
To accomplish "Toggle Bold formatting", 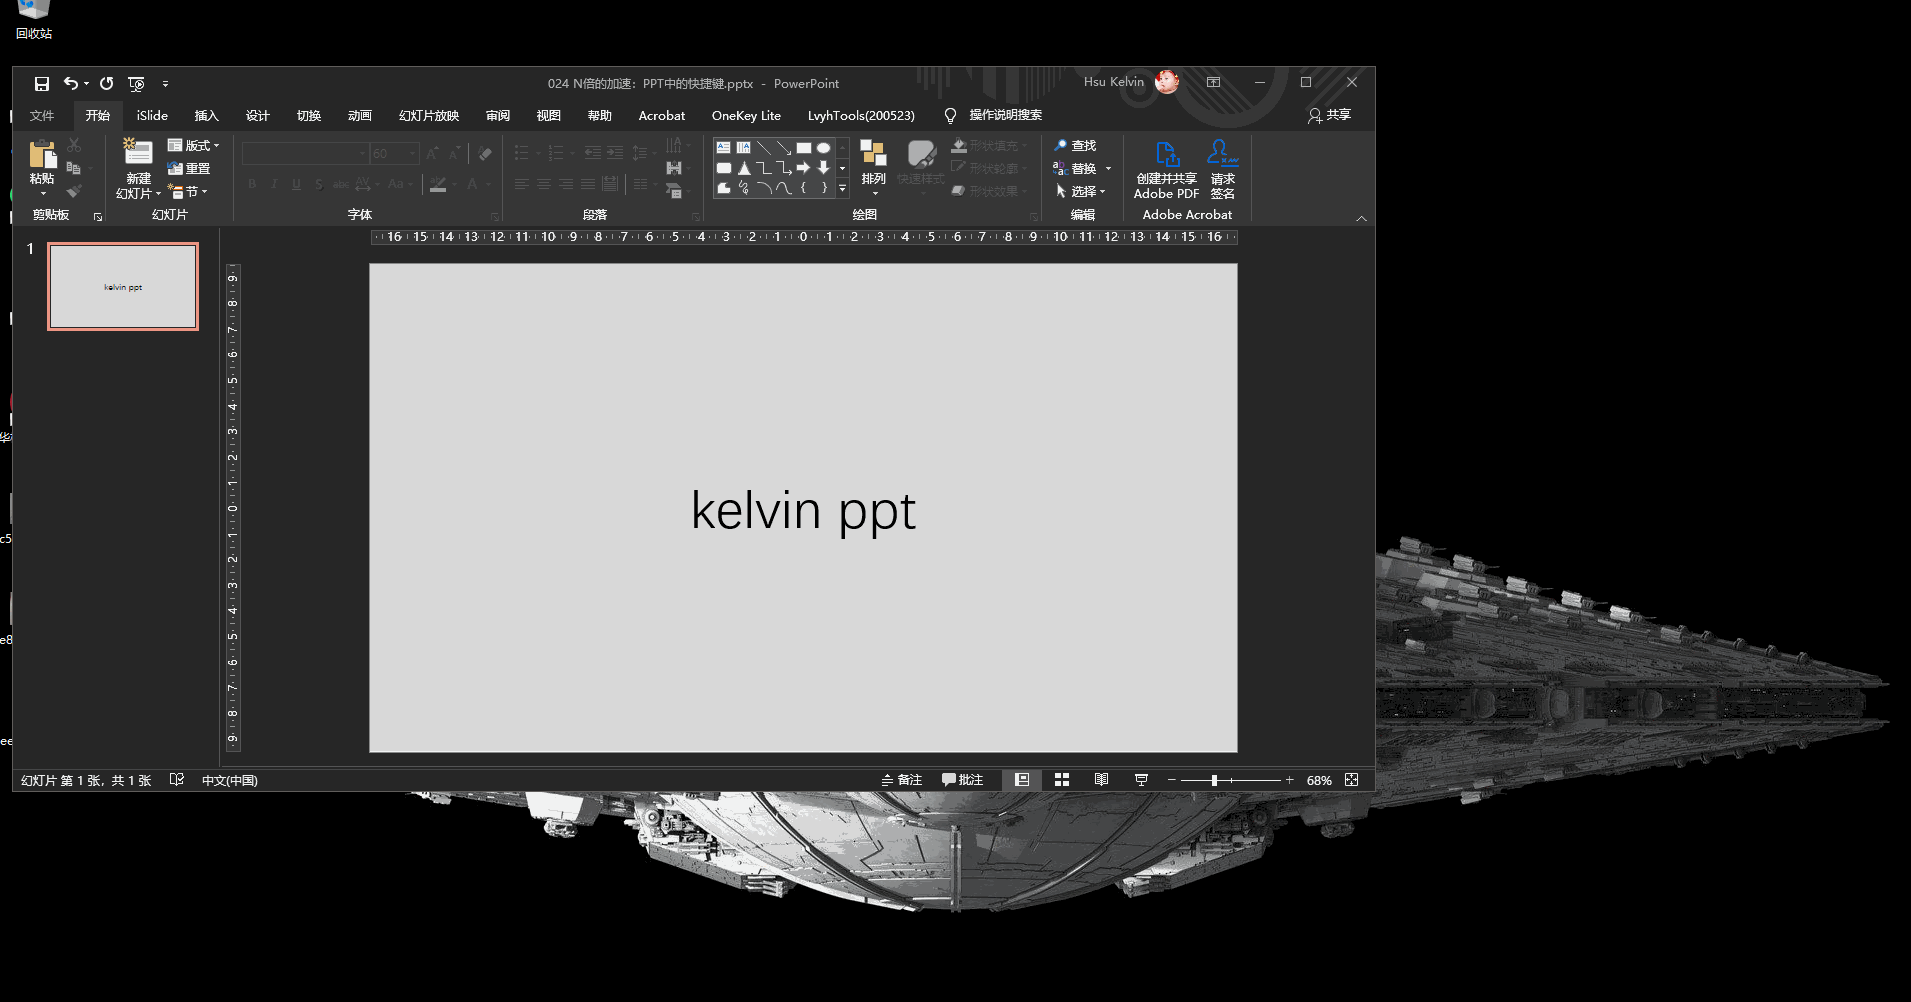I will (252, 184).
